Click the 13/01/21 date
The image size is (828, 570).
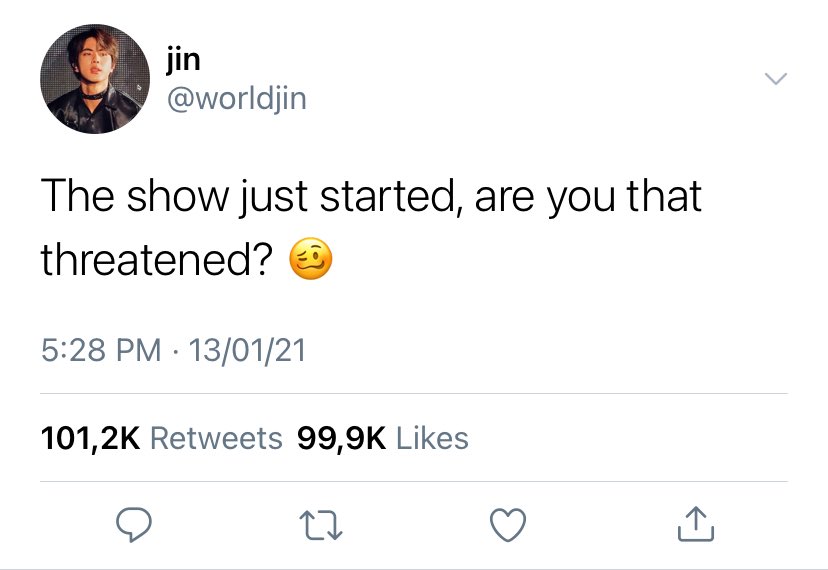tap(247, 350)
